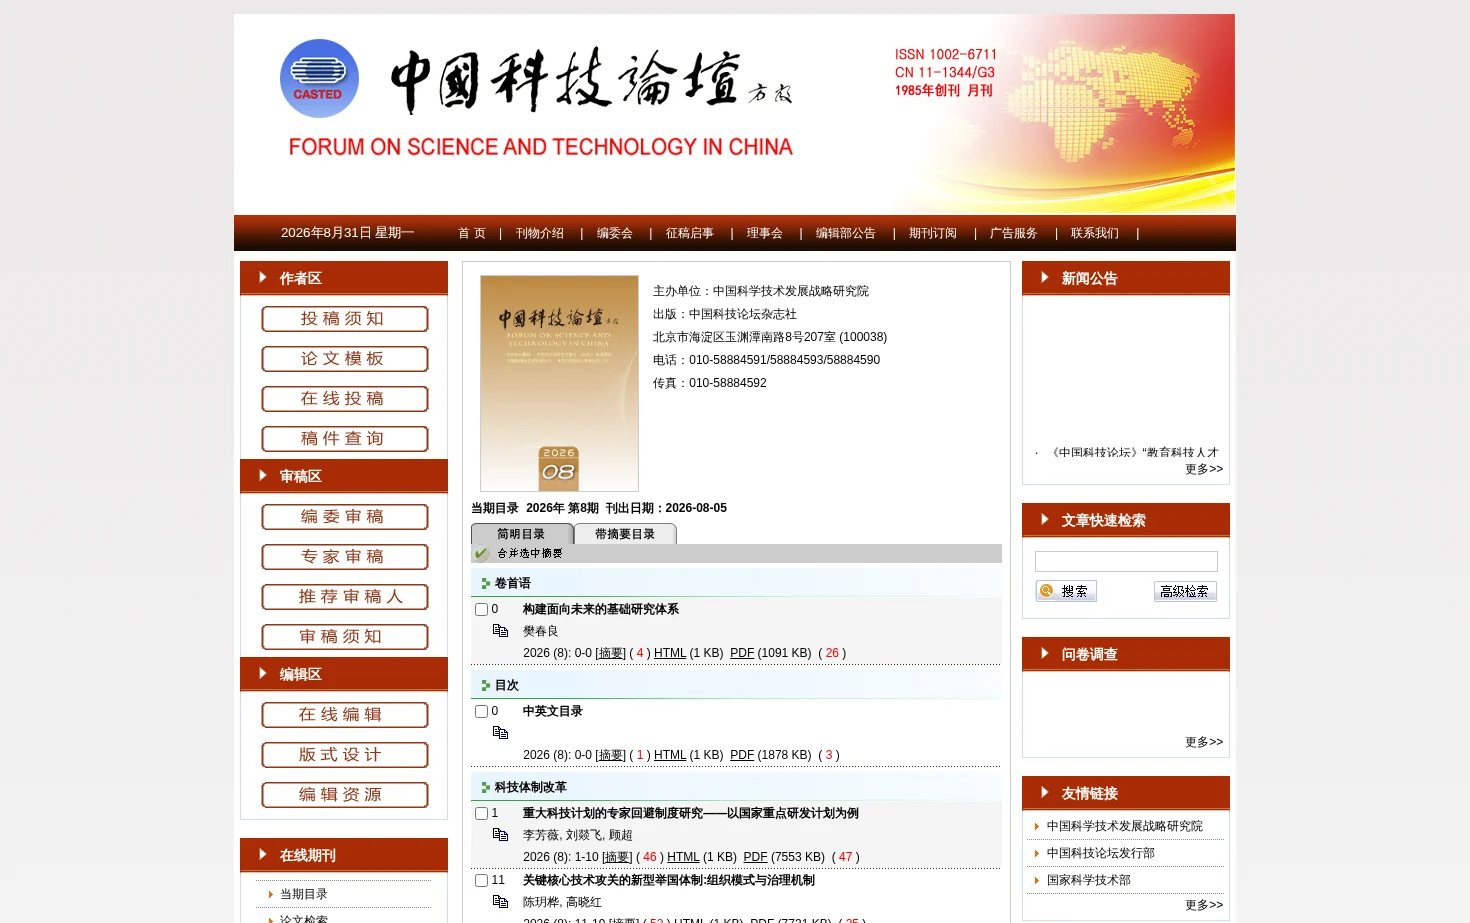
Task: Click the 在线编辑 button
Action: [345, 715]
